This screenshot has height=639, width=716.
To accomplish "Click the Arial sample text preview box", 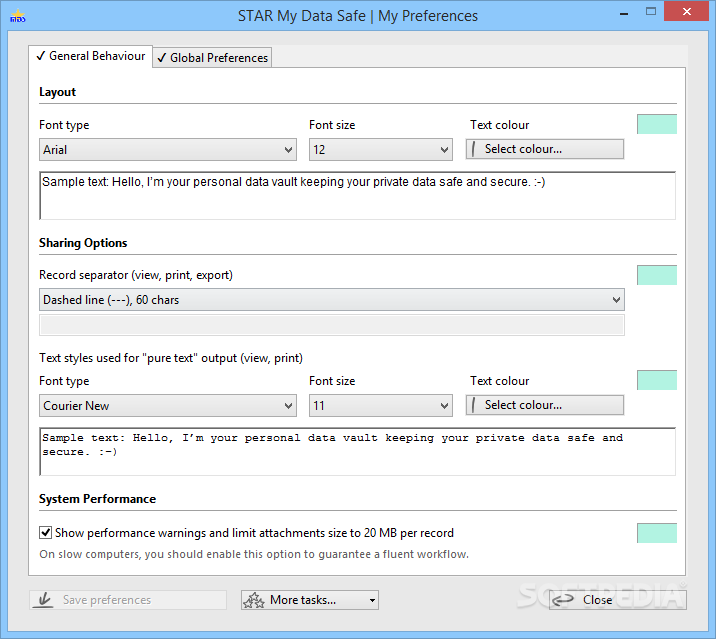I will (358, 195).
